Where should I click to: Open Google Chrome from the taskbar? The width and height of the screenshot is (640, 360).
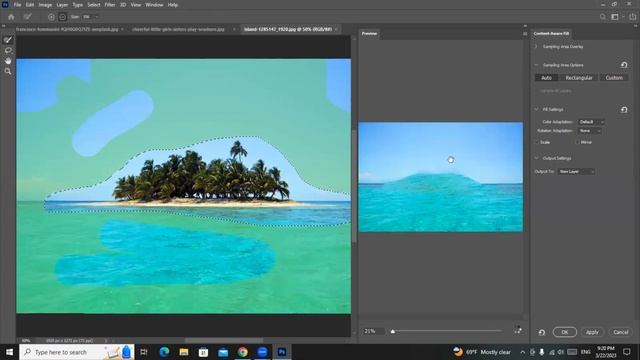pyautogui.click(x=242, y=352)
